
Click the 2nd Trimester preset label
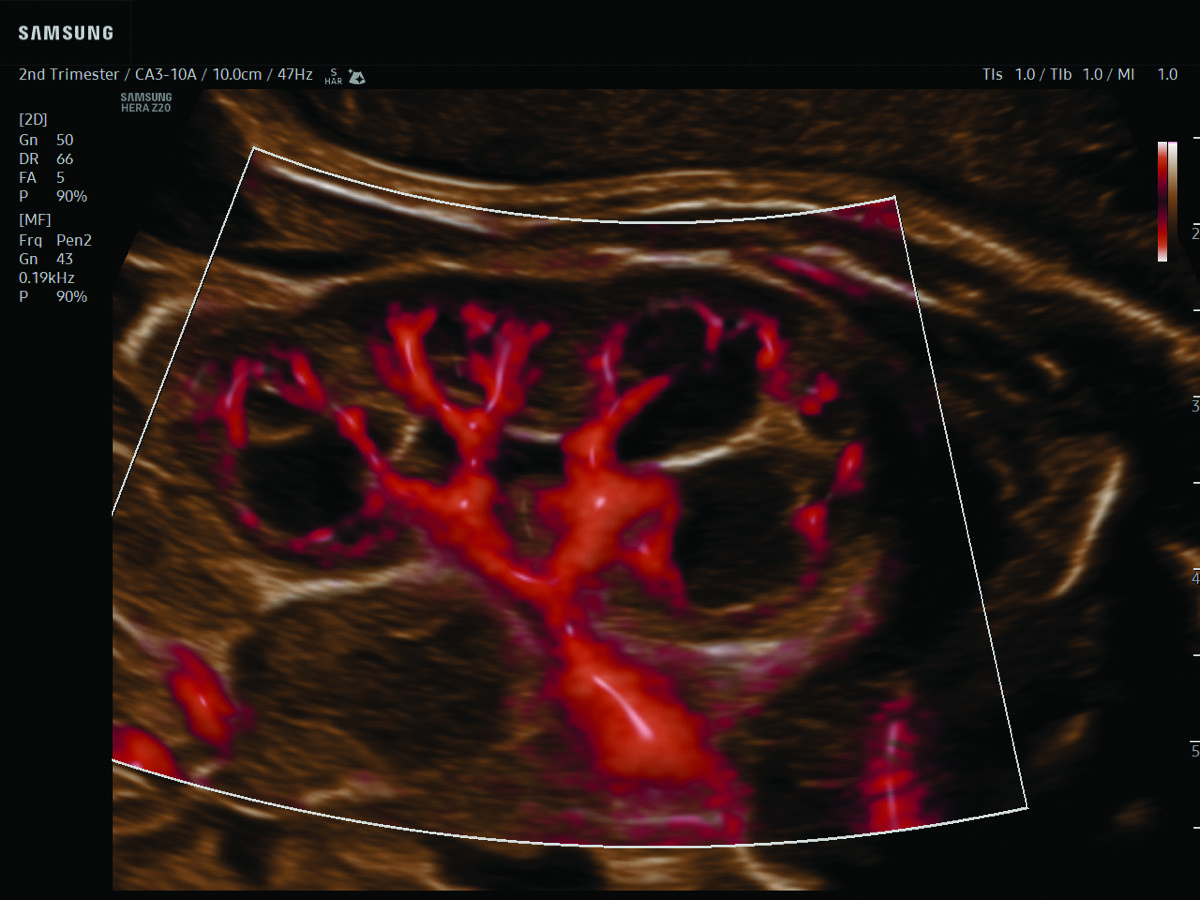tap(69, 75)
